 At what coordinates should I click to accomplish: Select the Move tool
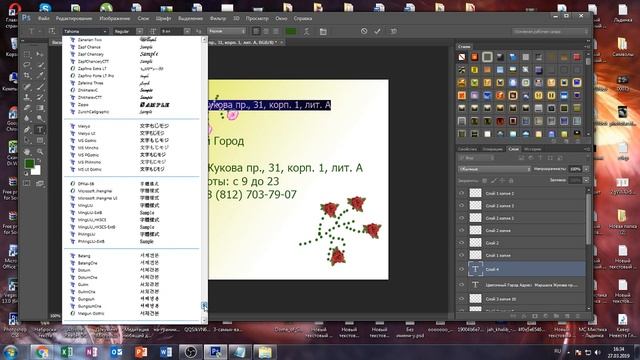coord(40,54)
